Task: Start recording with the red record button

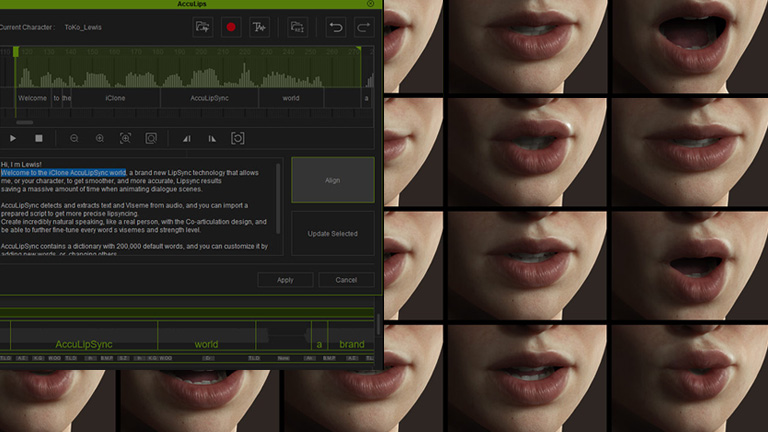Action: (x=231, y=27)
